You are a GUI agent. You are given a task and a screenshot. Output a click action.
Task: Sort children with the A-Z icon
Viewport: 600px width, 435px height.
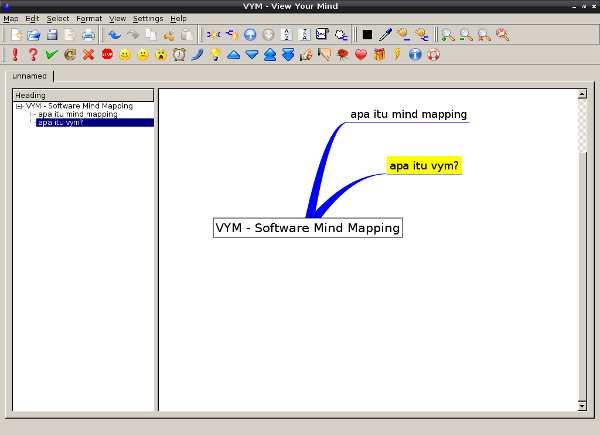[286, 35]
